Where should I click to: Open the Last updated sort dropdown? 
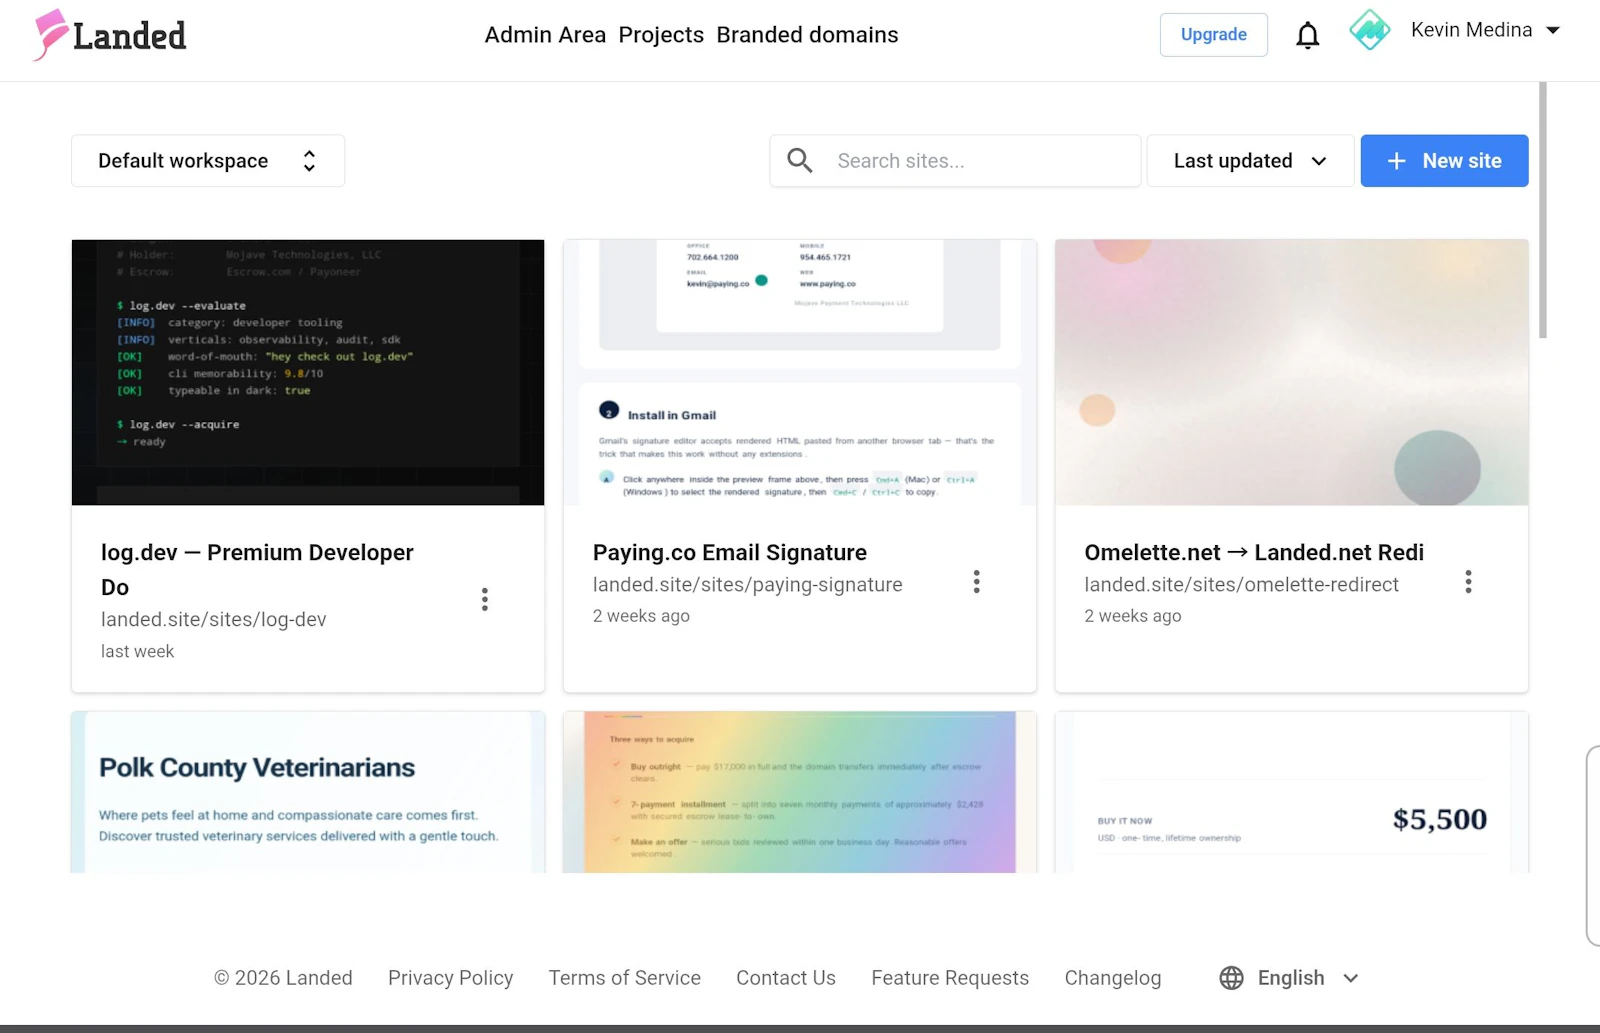tap(1250, 161)
